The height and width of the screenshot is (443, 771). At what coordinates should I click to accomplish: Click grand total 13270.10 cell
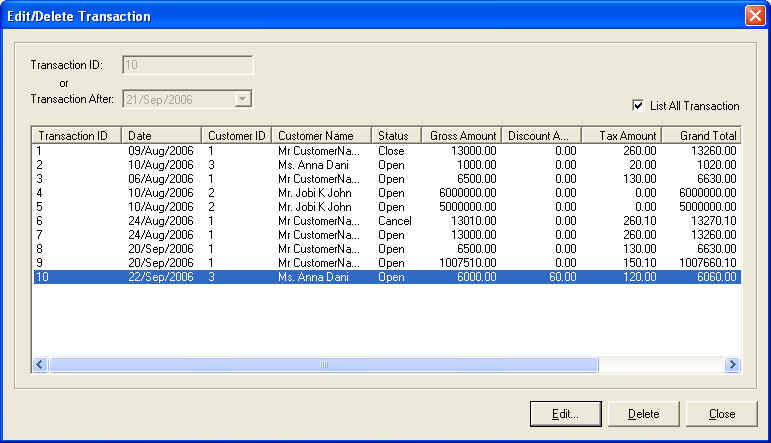click(713, 221)
